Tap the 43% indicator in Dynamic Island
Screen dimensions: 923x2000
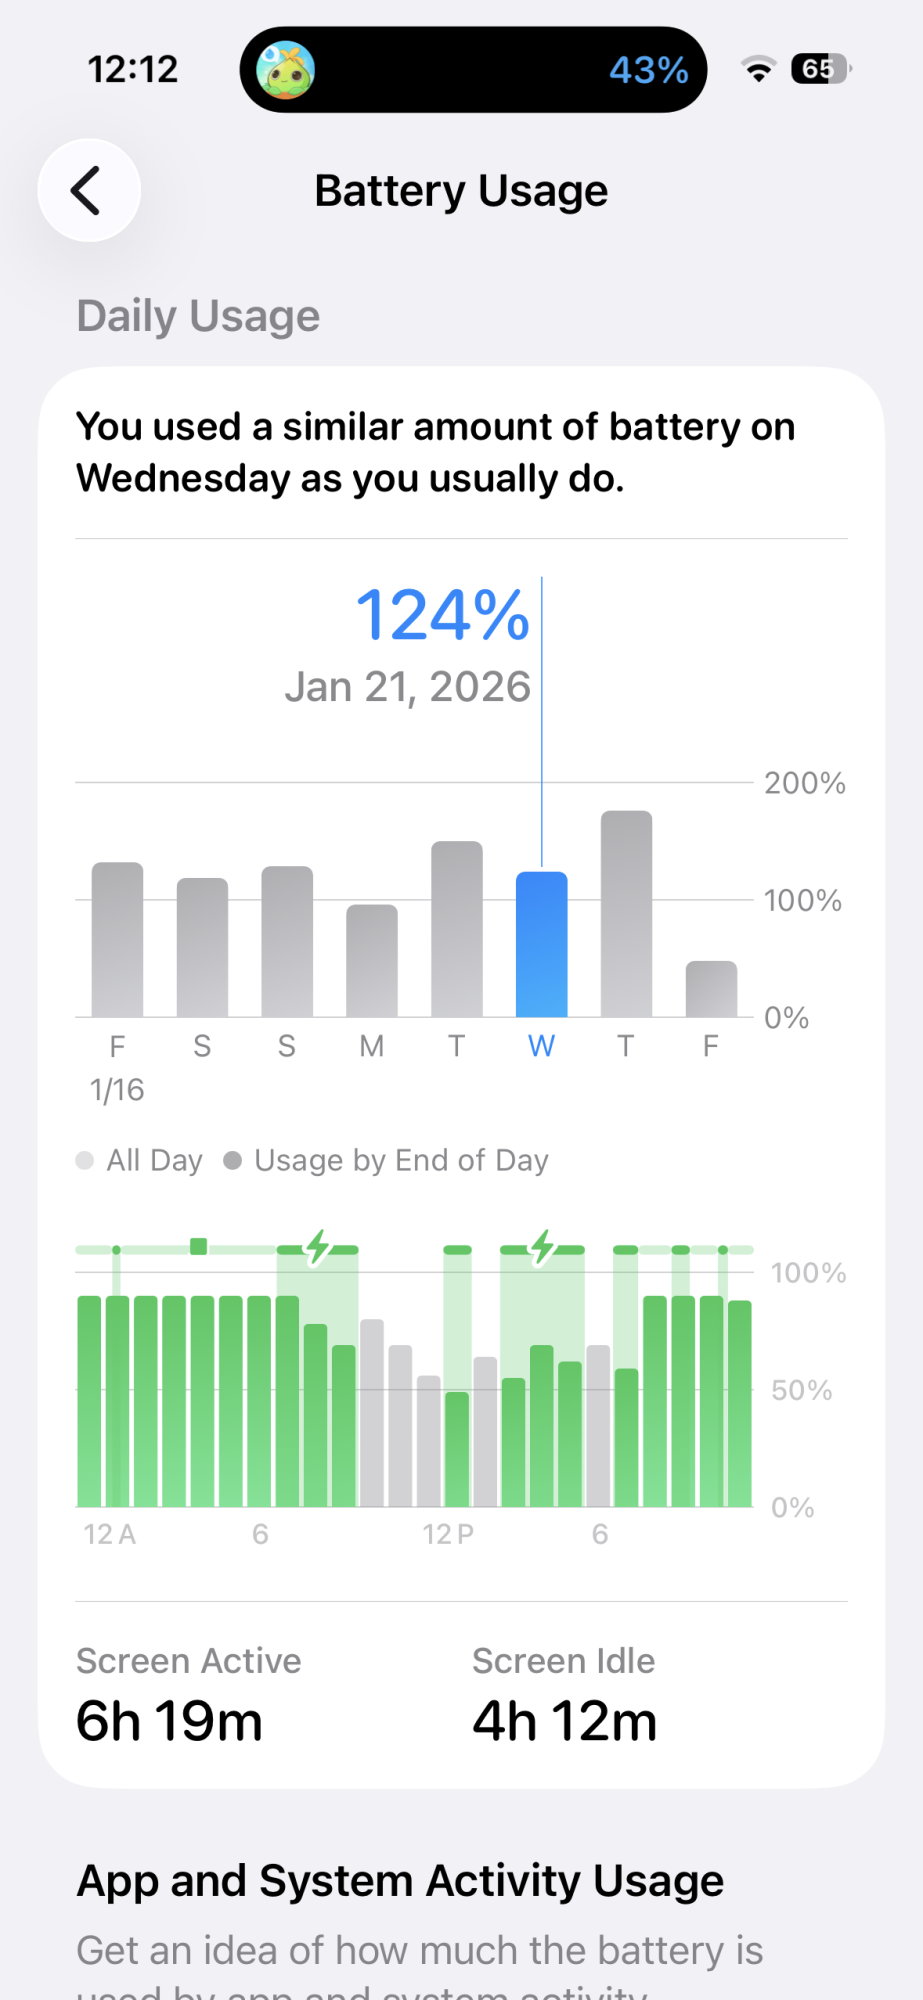(x=648, y=70)
